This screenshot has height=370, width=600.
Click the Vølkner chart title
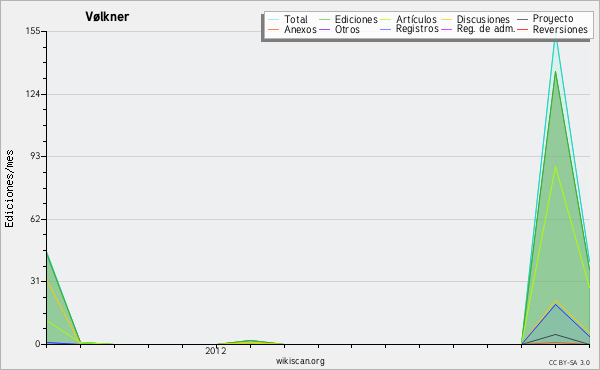(x=107, y=16)
